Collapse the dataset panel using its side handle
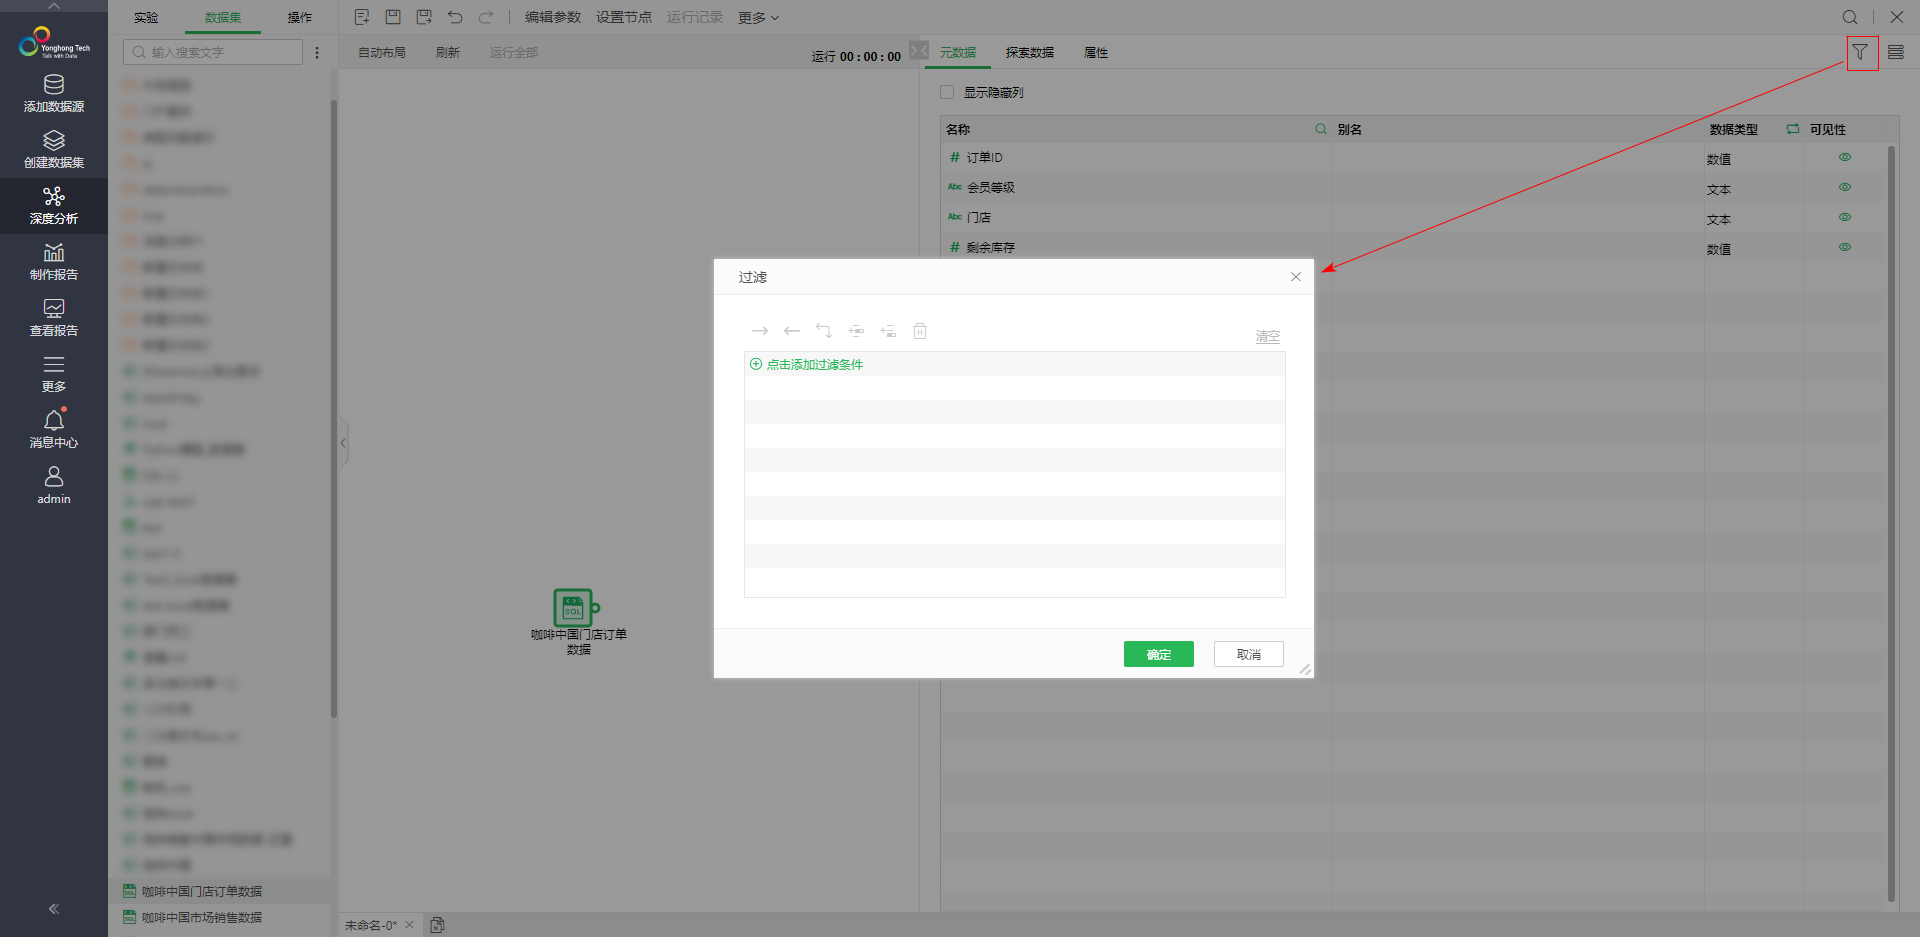 (x=343, y=442)
